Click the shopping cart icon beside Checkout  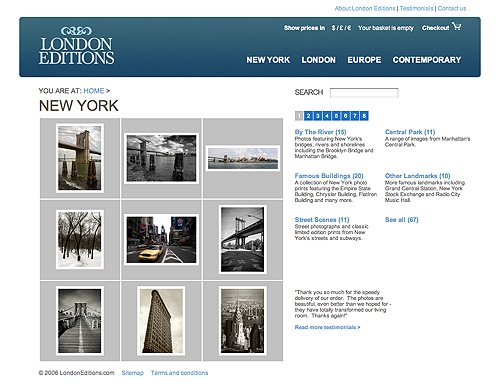(x=457, y=26)
